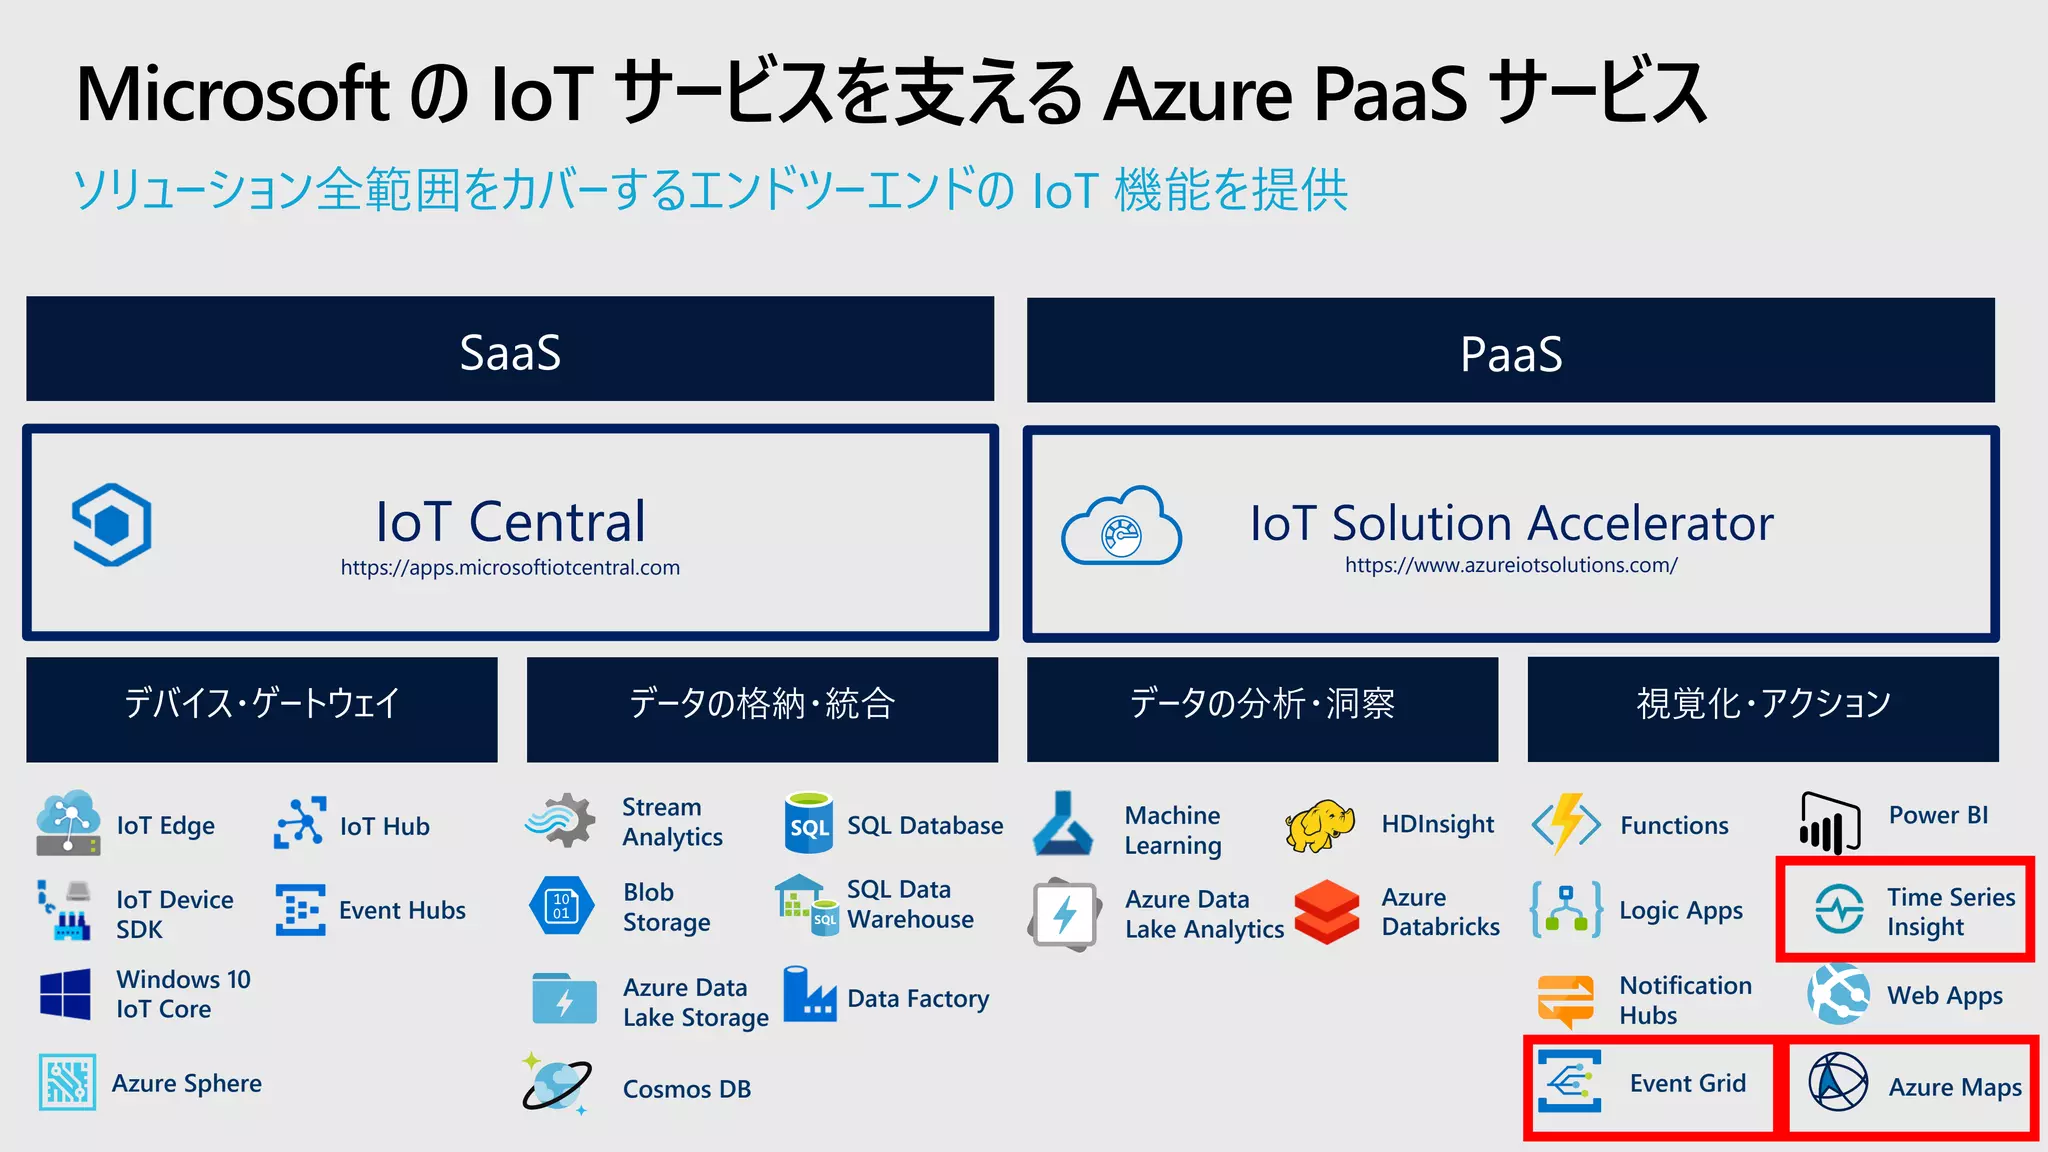Select the Stream Analytics gear icon
2048x1152 pixels.
[561, 821]
